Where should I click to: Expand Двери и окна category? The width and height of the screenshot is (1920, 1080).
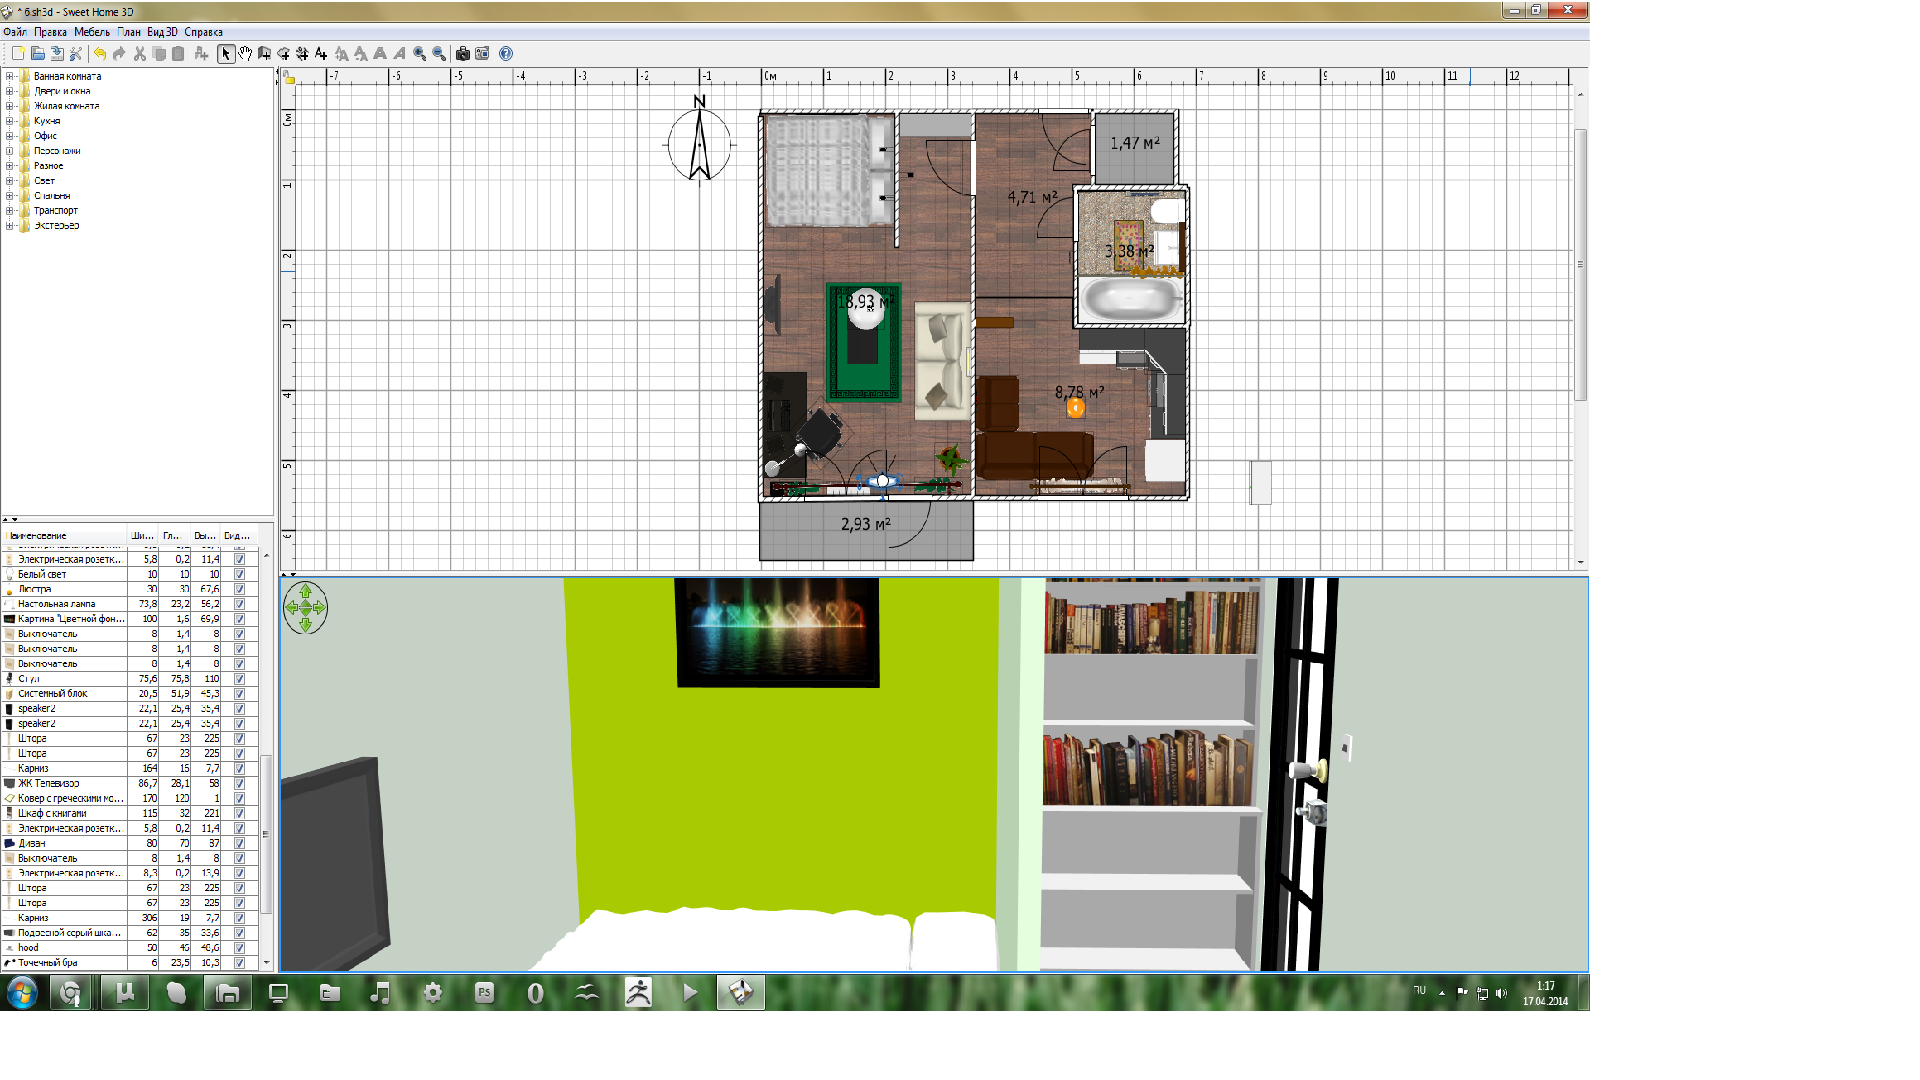tap(10, 91)
